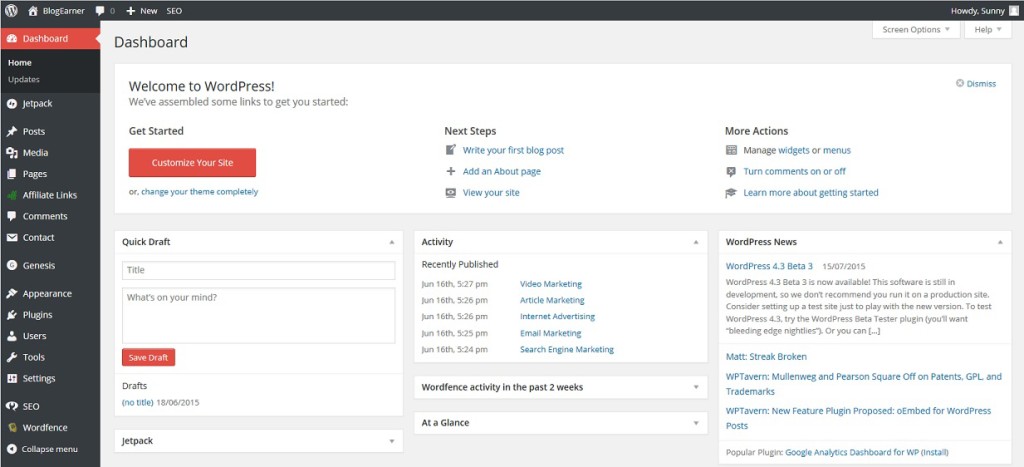Click the Contact envelope icon
1024x467 pixels.
12,238
